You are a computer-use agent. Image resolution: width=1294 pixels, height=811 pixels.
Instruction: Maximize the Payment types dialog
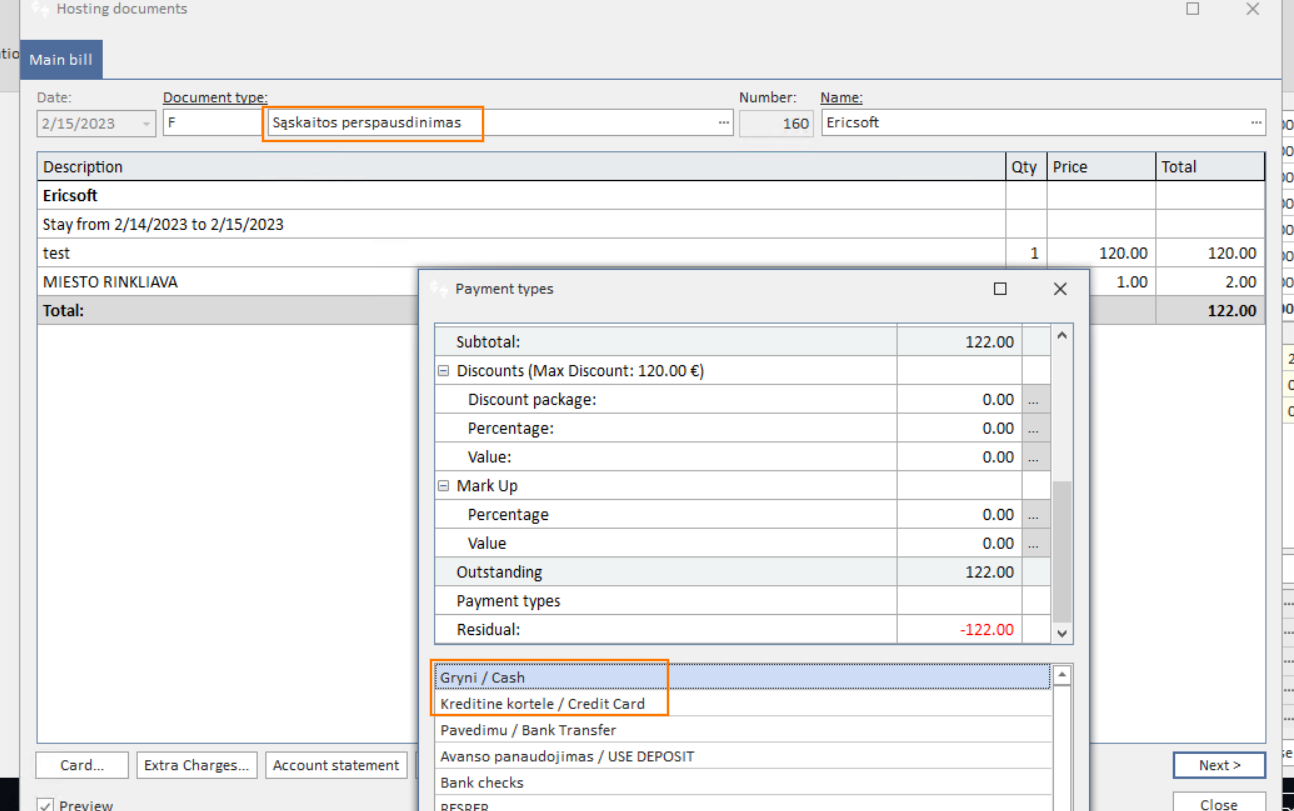(1000, 289)
